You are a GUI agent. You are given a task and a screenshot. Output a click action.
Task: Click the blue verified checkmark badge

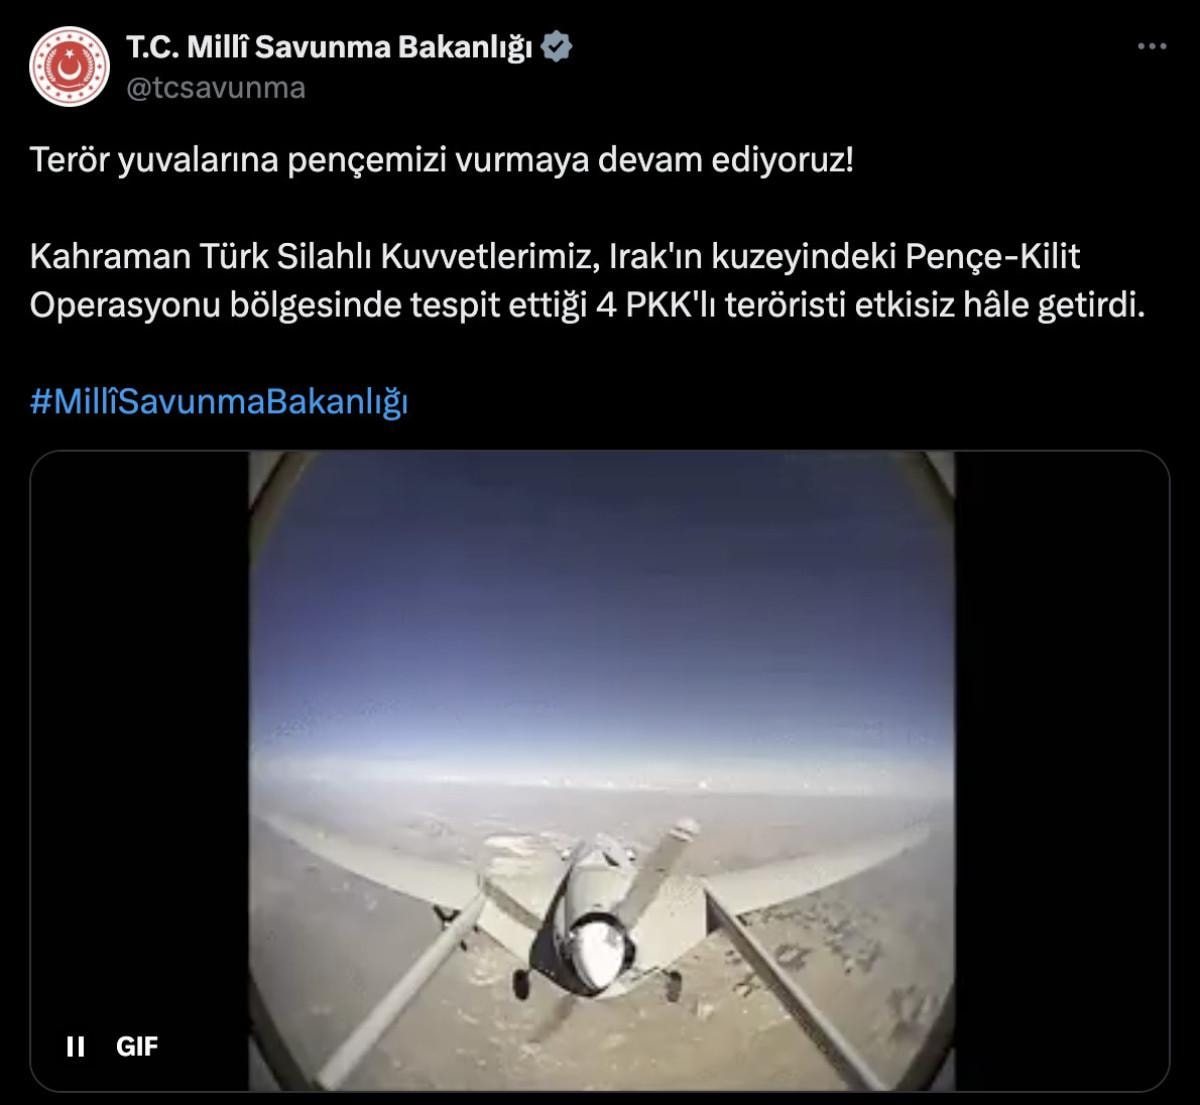556,46
